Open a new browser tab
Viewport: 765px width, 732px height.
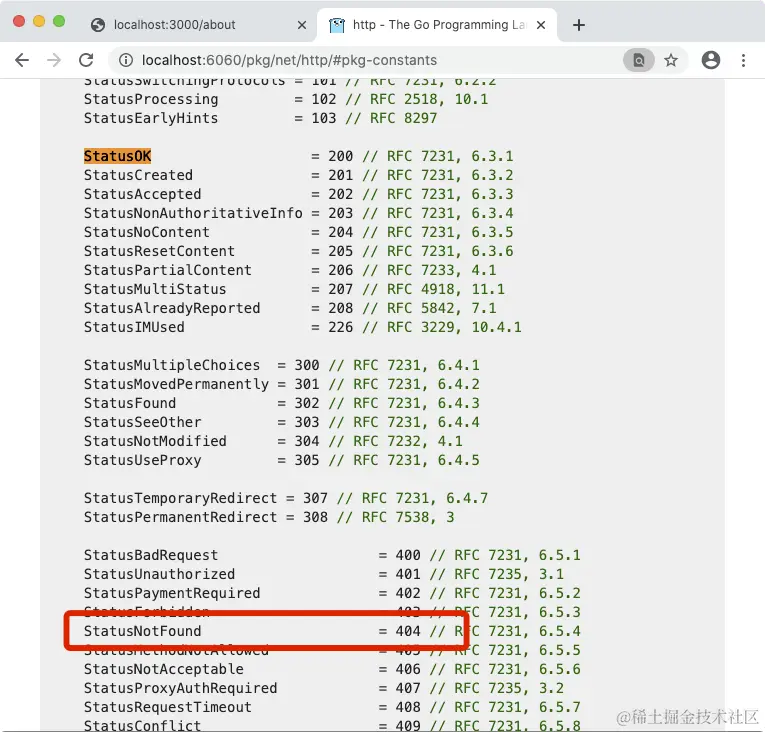coord(579,25)
